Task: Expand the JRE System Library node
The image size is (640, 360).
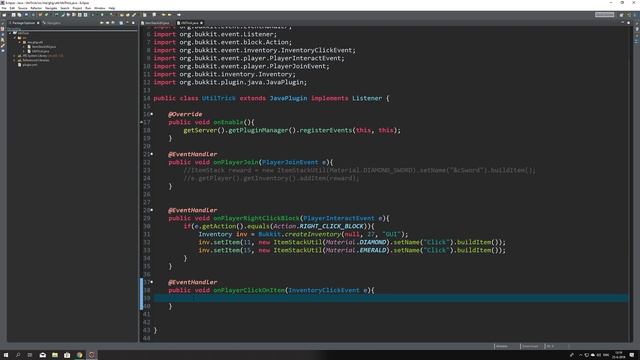Action: (x=15, y=56)
